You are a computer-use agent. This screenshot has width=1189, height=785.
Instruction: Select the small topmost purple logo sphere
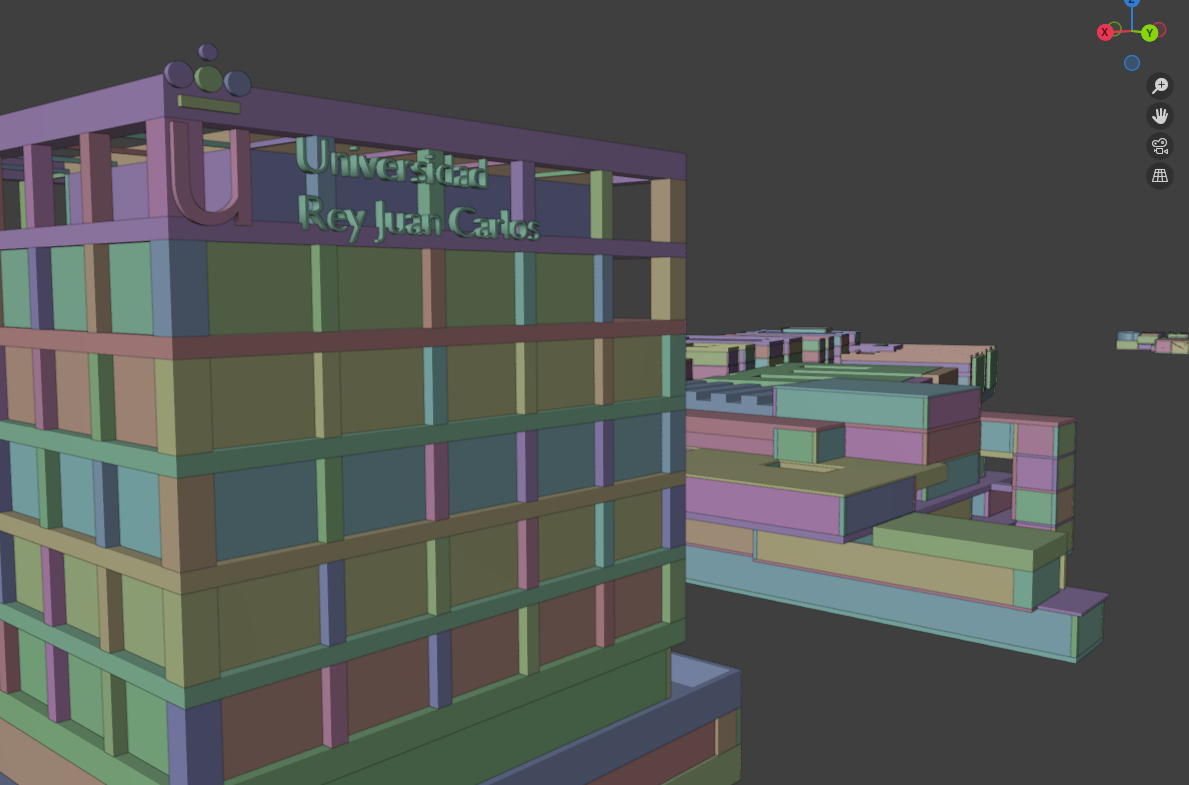coord(208,52)
